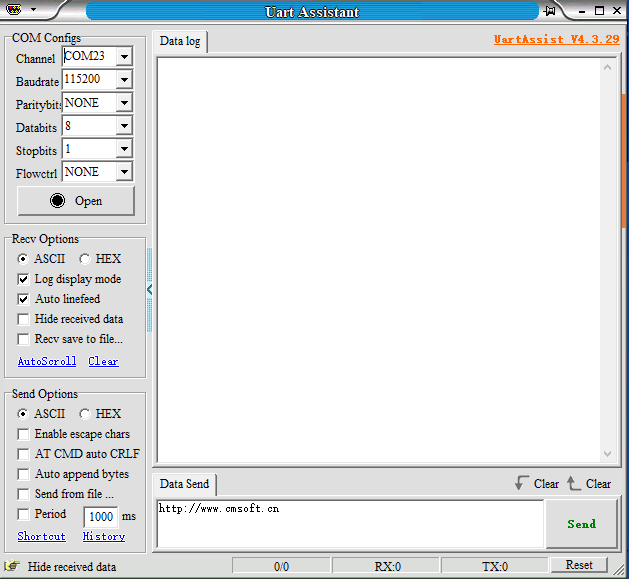This screenshot has height=579, width=629.
Task: Click the Hide received data status text
Action: [72, 567]
